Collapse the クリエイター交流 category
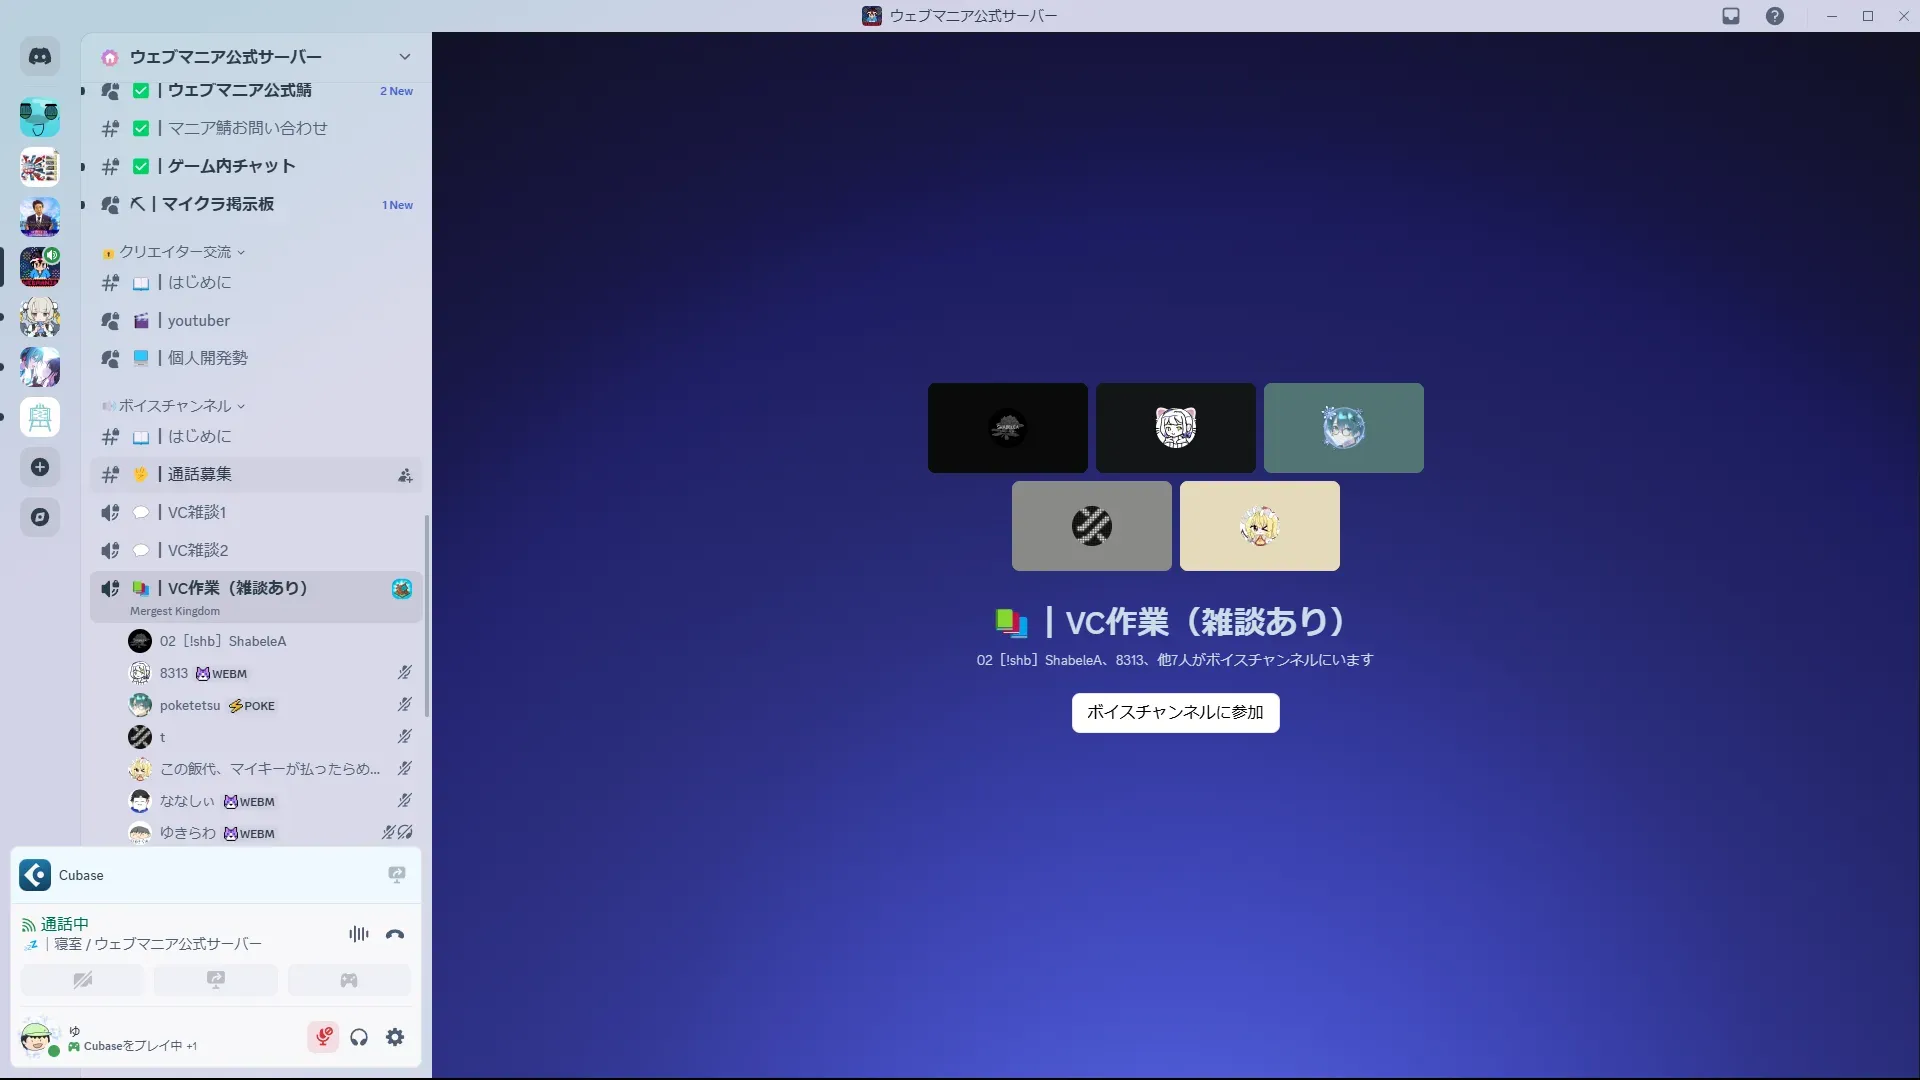Screen dimensions: 1920x1080 pyautogui.click(x=175, y=252)
